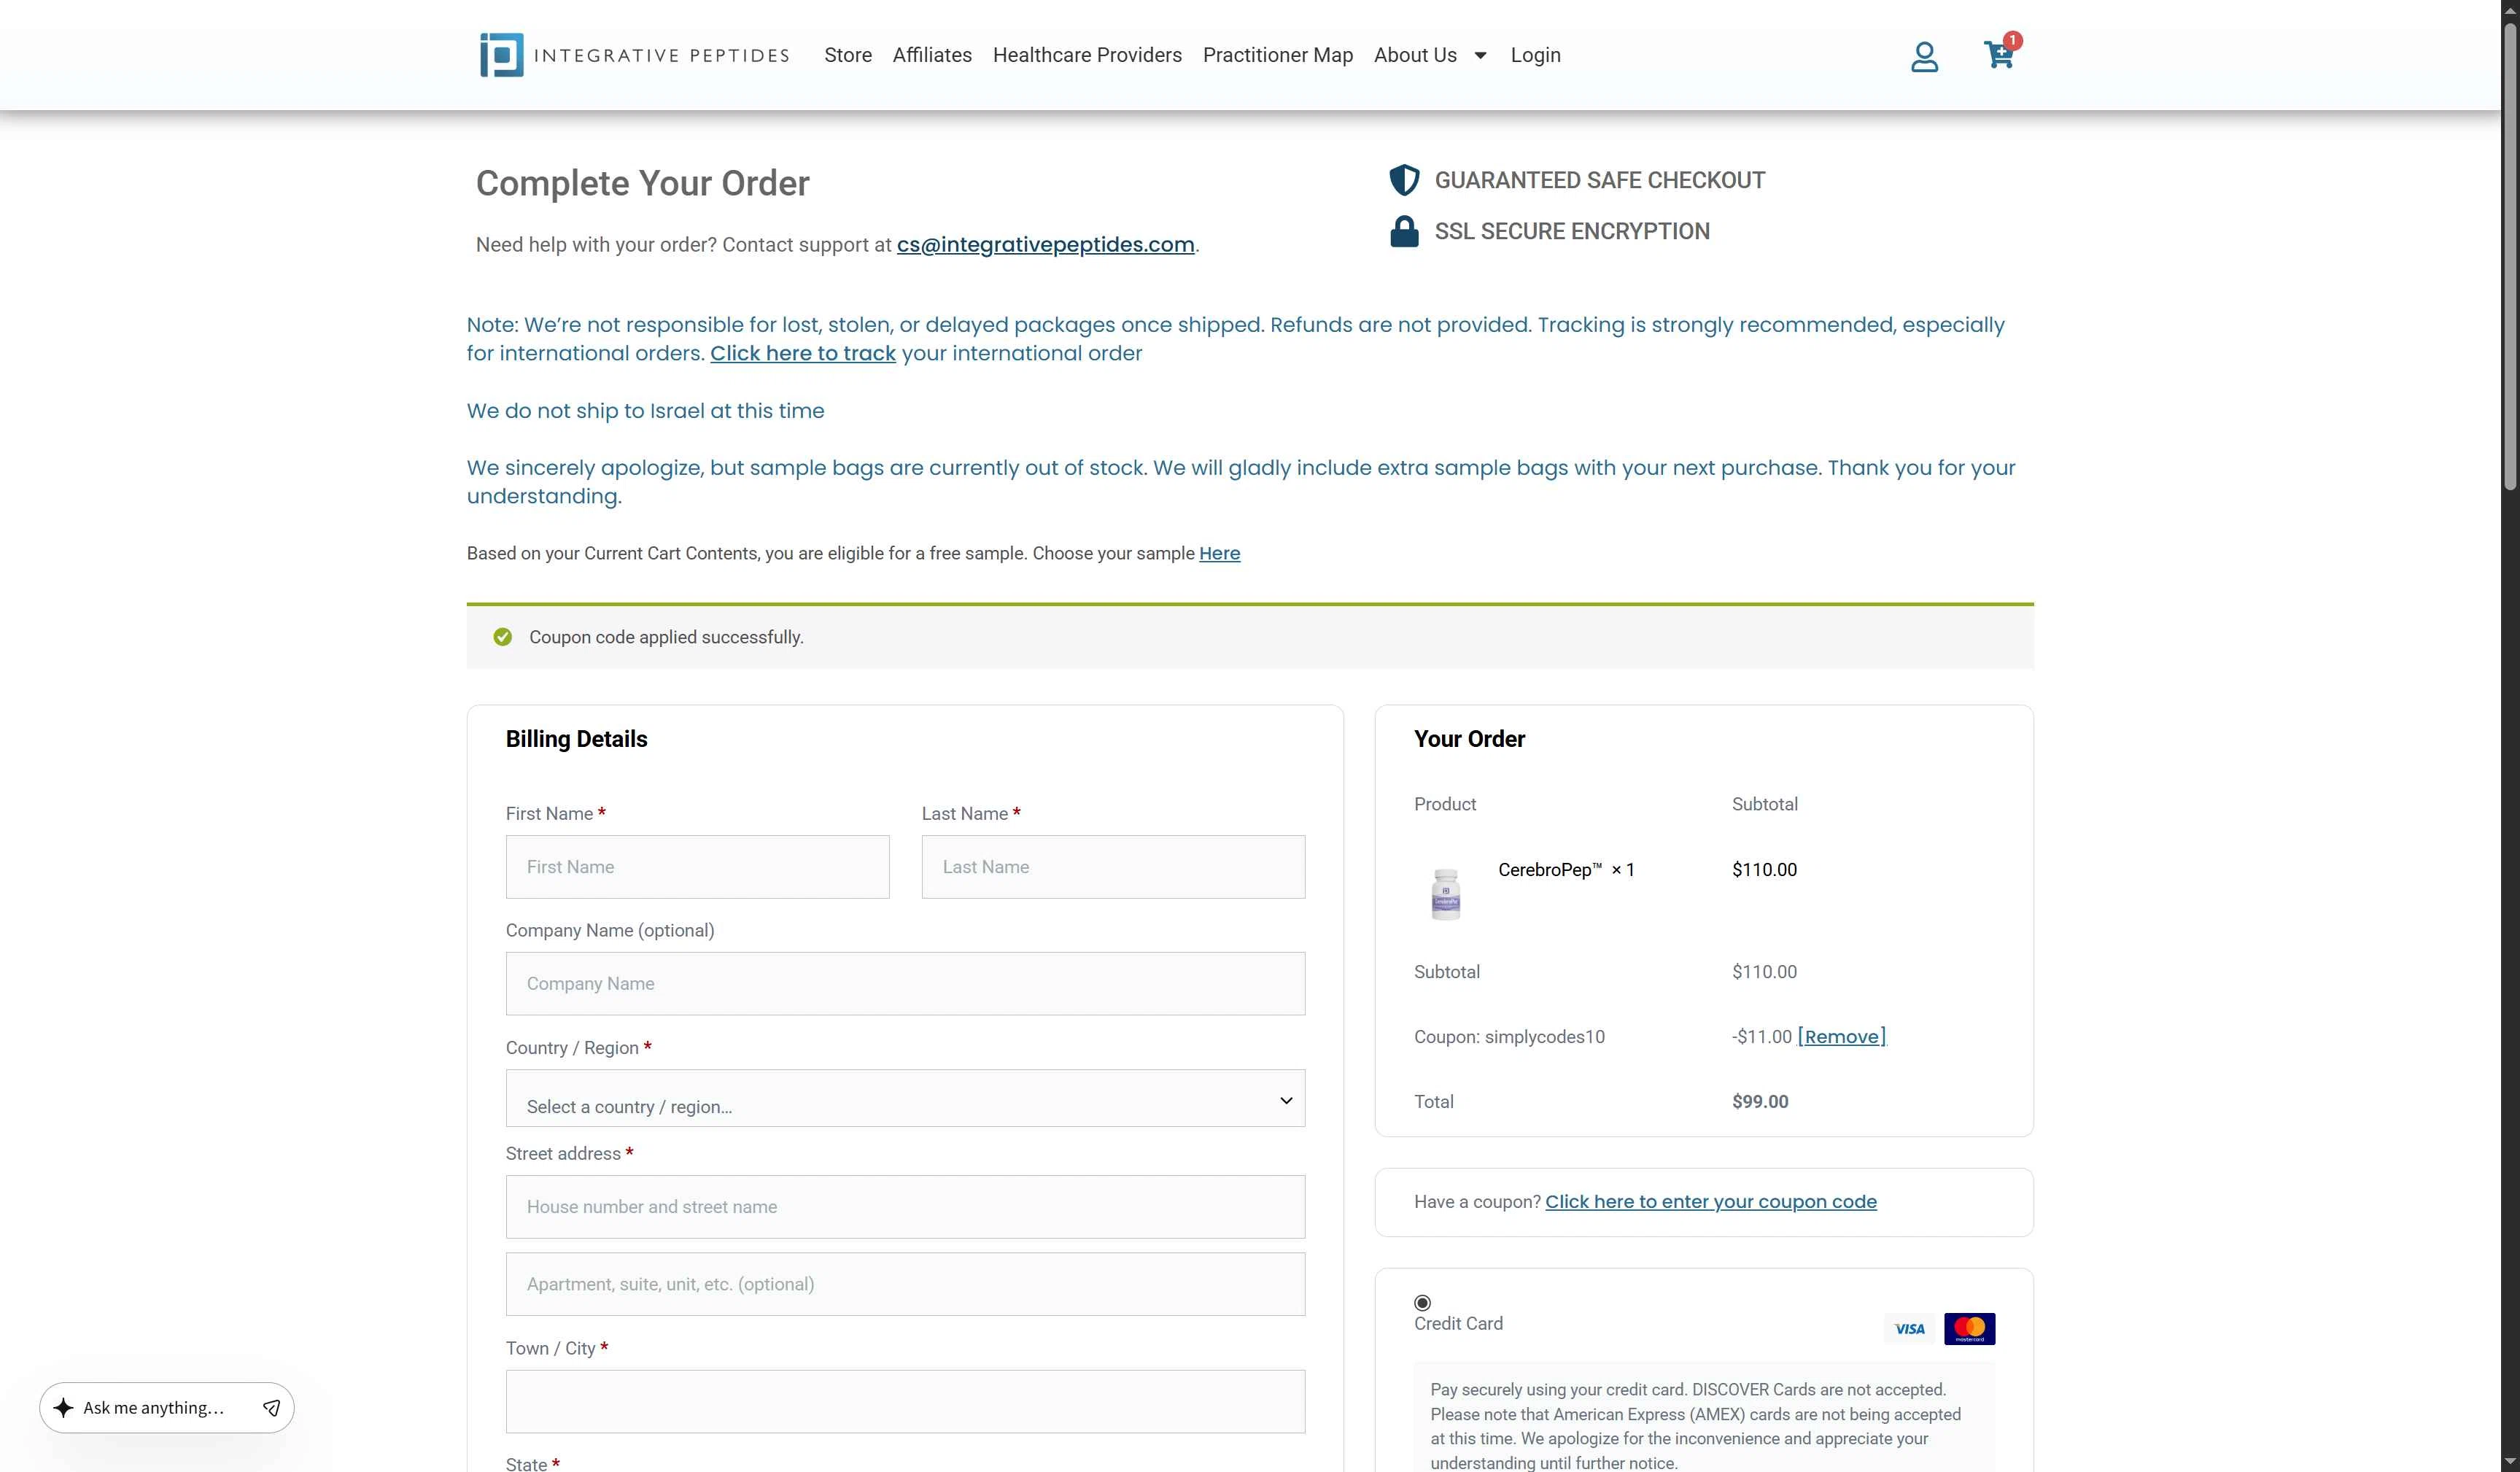Open the Practitioner Map page
Screen dimensions: 2520x1472
1277,55
